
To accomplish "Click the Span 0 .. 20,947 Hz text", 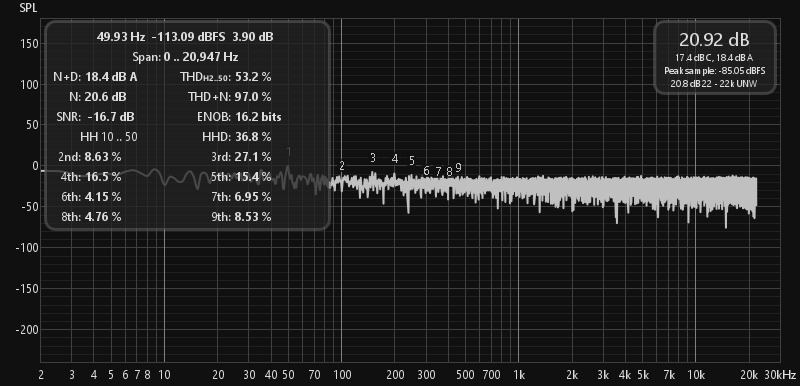I will (x=185, y=57).
